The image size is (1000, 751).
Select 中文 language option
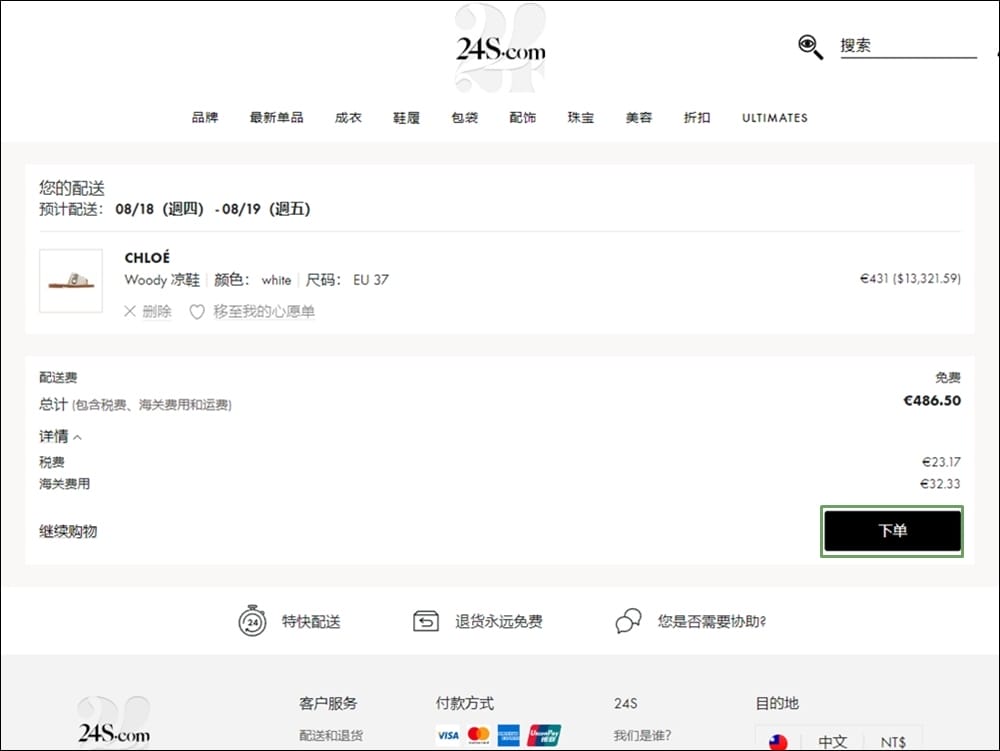pyautogui.click(x=833, y=742)
